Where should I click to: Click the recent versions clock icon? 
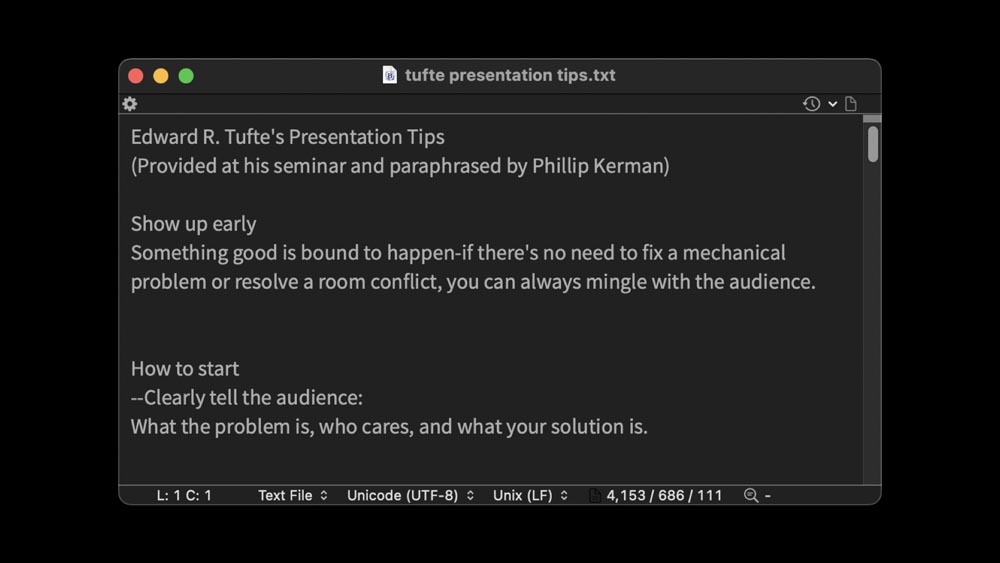pos(811,104)
